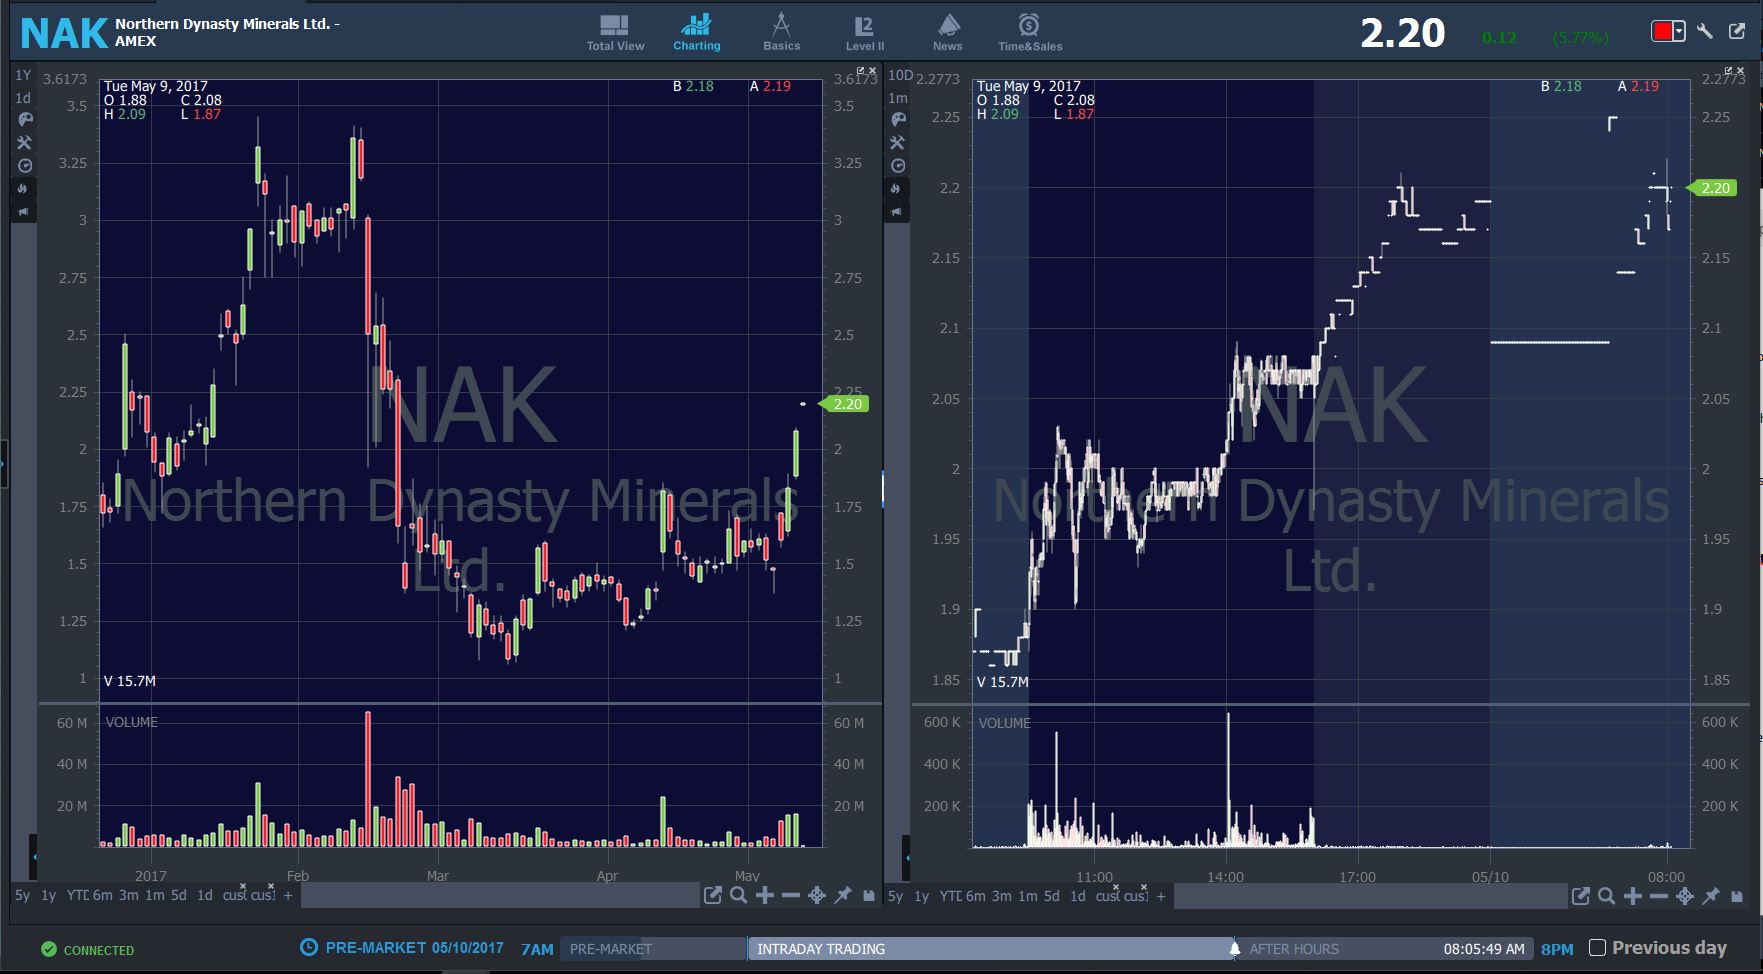
Task: Enable crosshair on the right chart
Action: (x=1685, y=896)
